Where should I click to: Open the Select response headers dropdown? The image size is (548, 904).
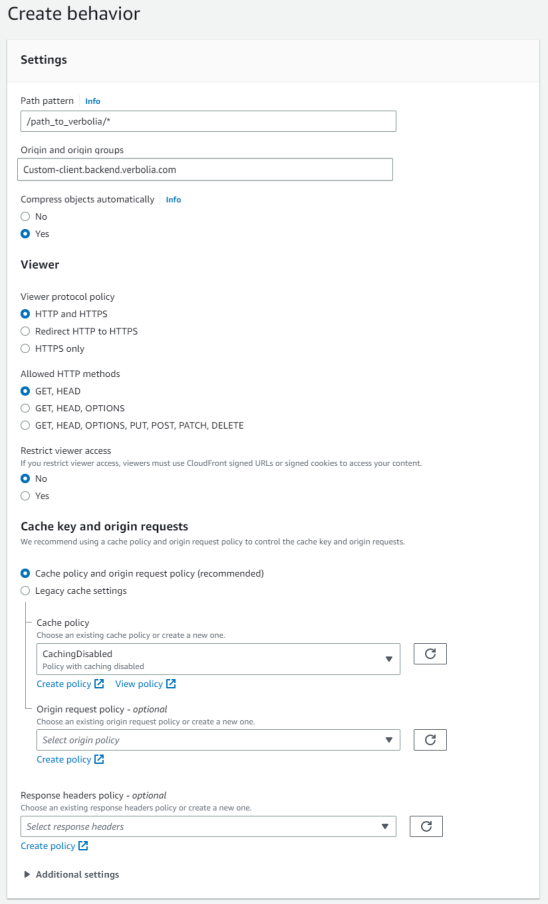(x=208, y=826)
